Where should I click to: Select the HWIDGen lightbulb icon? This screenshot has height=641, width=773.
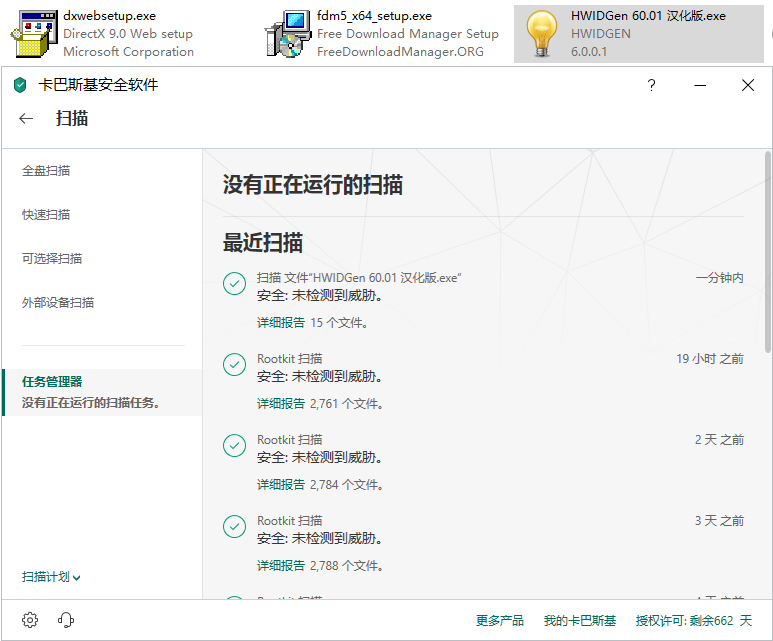tap(542, 34)
